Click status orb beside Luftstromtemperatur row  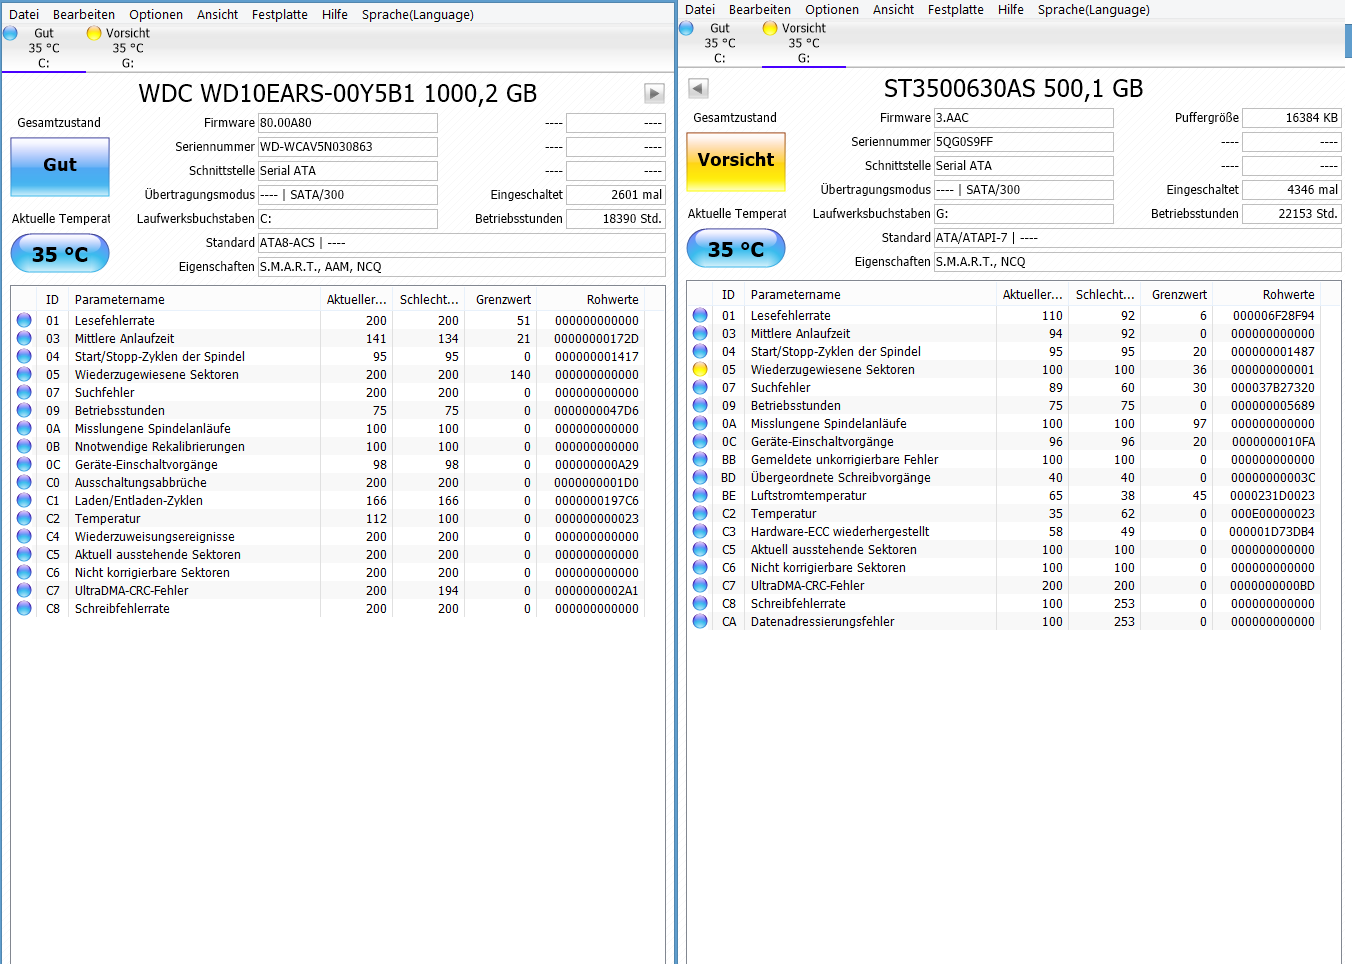(x=700, y=495)
